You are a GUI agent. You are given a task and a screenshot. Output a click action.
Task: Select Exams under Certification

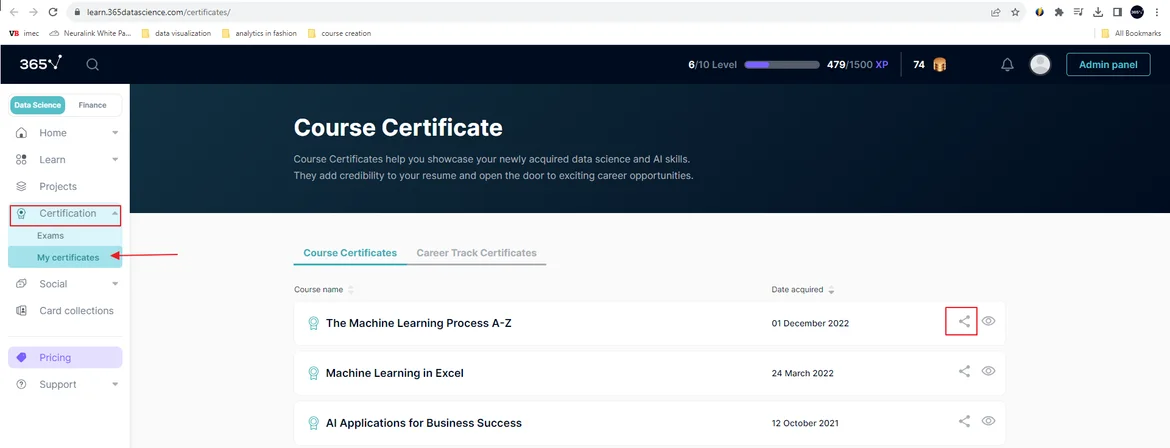coord(50,236)
